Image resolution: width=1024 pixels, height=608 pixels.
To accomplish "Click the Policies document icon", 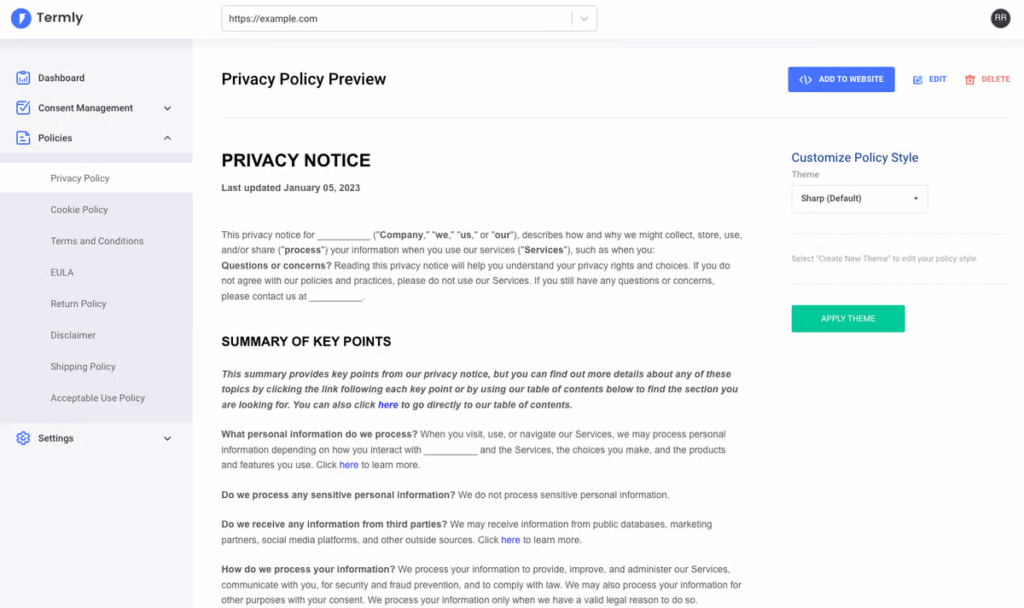I will pyautogui.click(x=23, y=138).
